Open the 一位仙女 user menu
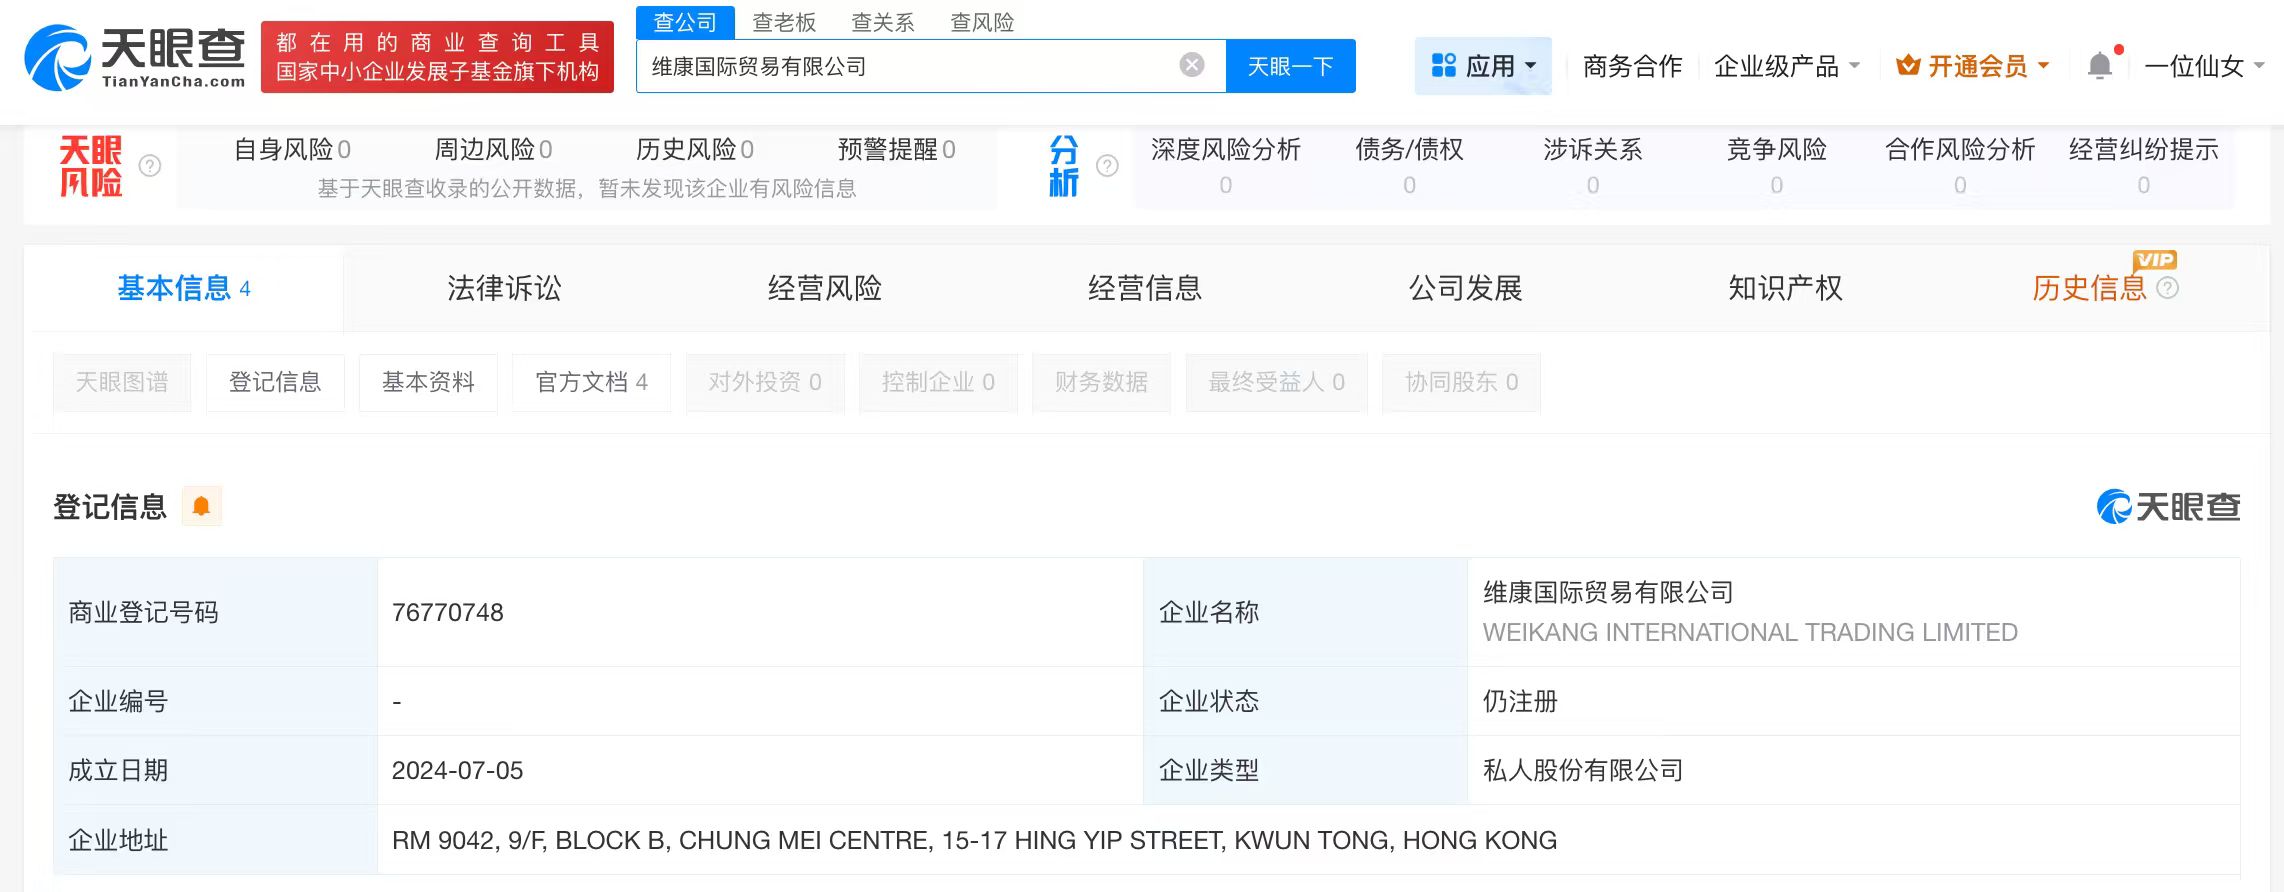 (x=2204, y=66)
